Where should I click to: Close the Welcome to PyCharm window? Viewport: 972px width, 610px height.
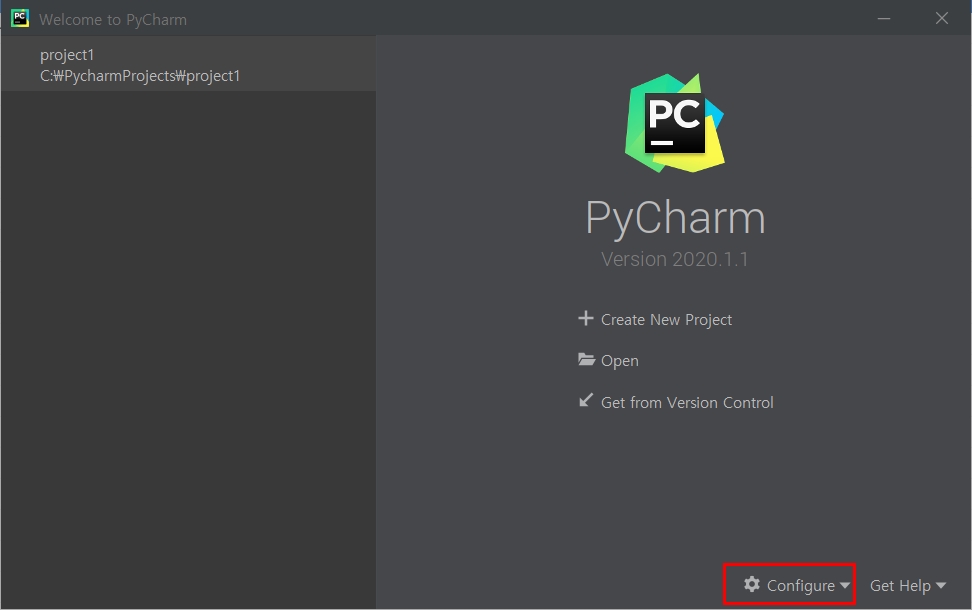click(942, 19)
